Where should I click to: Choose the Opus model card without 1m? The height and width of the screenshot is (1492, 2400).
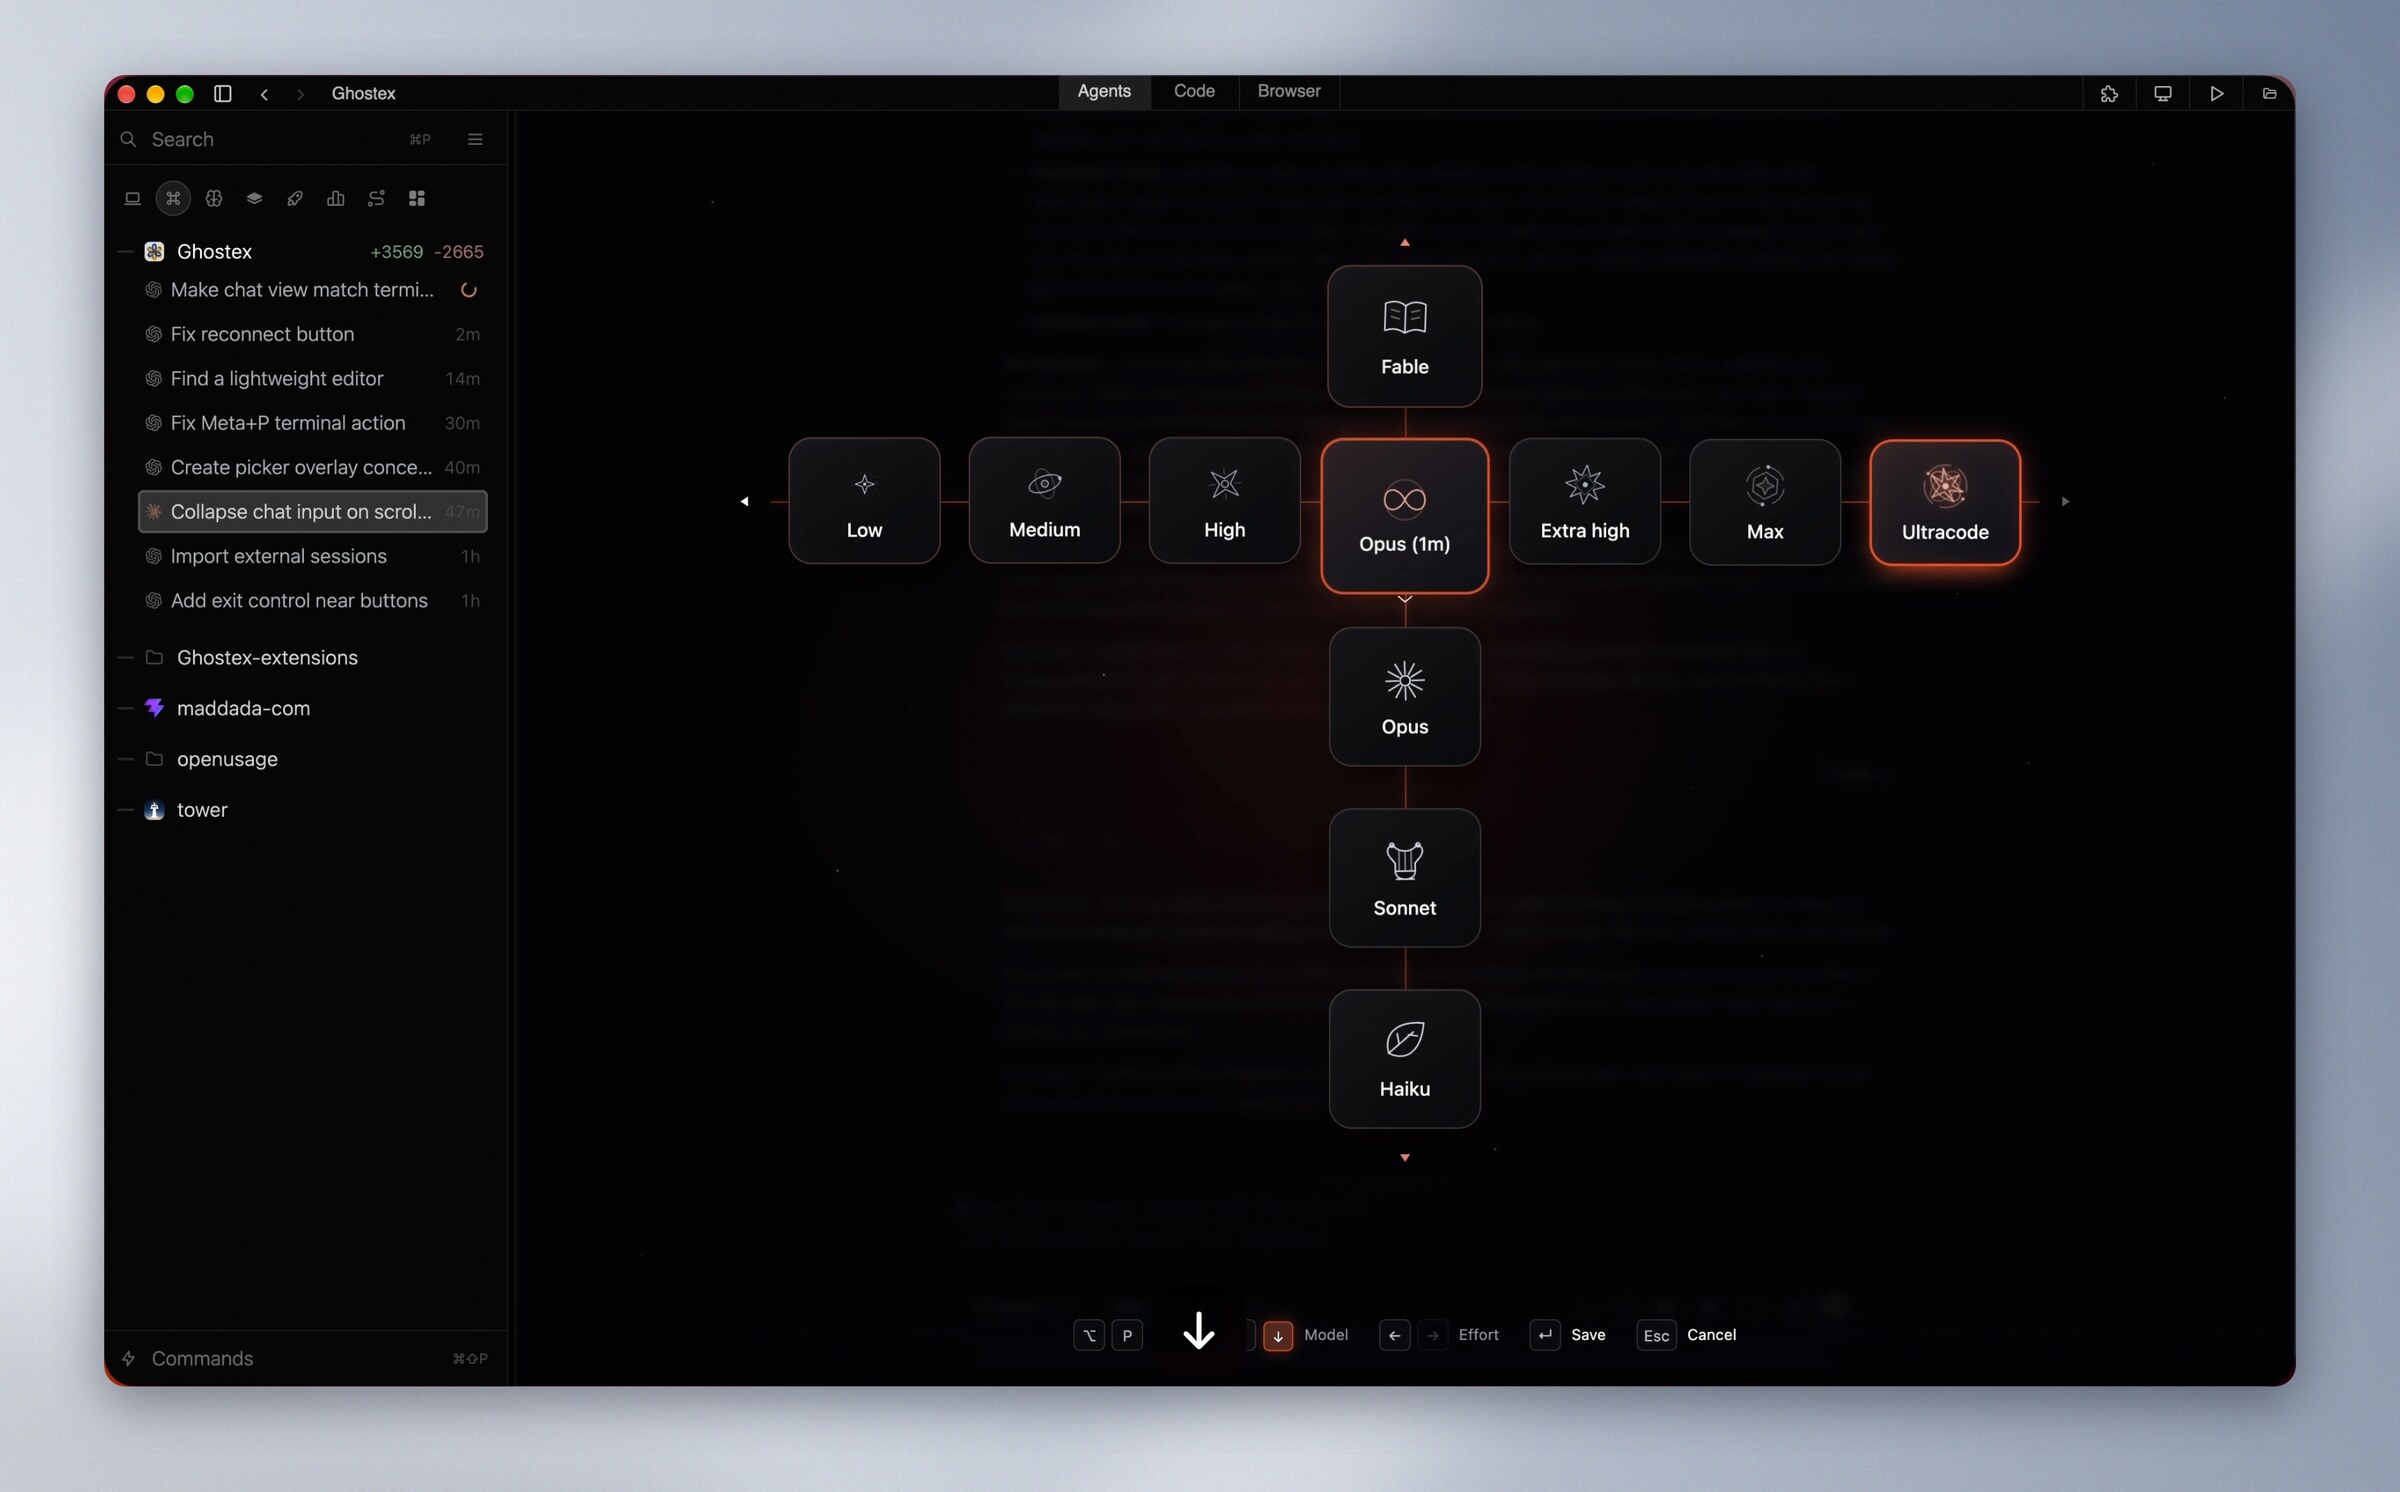(1405, 697)
